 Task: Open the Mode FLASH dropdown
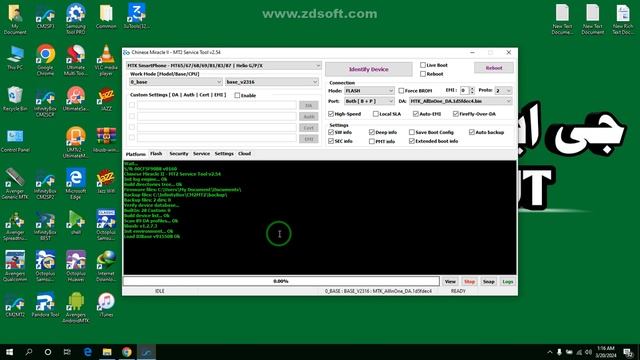tap(369, 91)
